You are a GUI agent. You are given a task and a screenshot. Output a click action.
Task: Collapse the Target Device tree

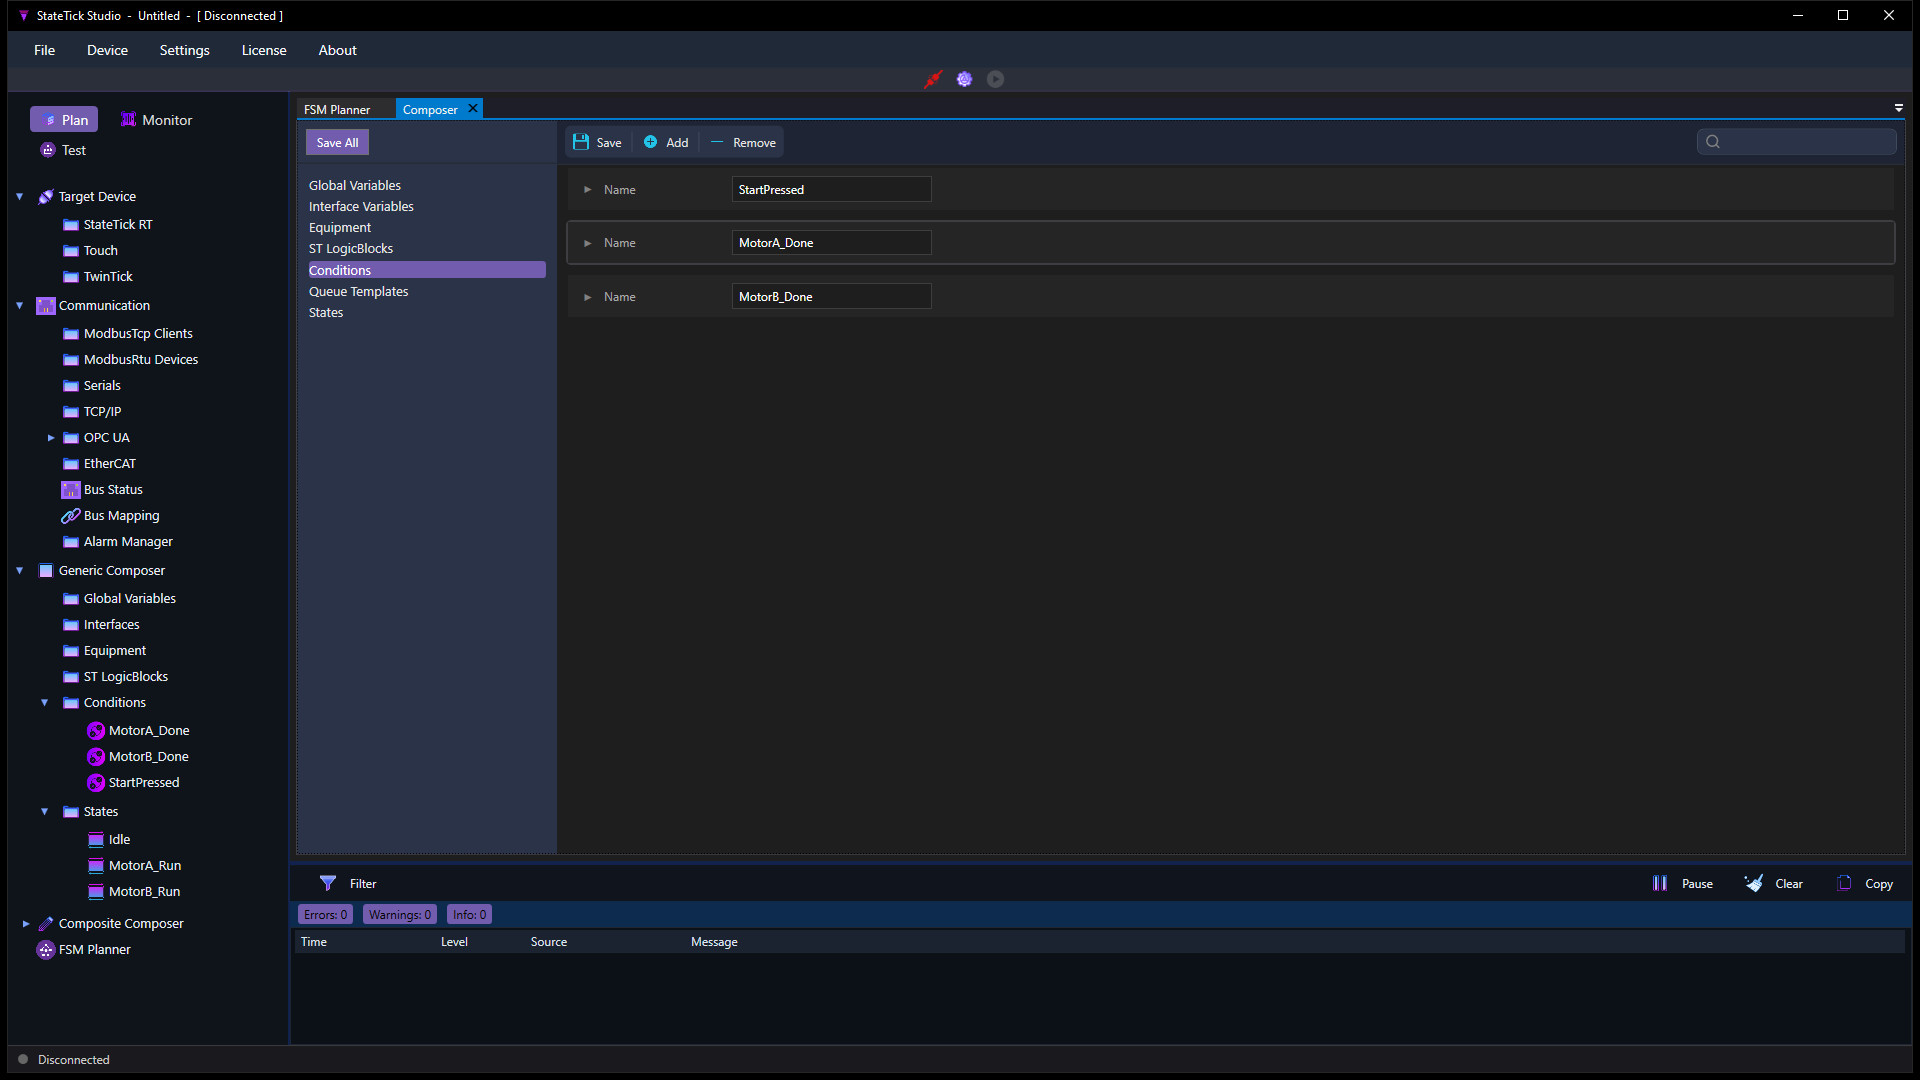pos(19,197)
